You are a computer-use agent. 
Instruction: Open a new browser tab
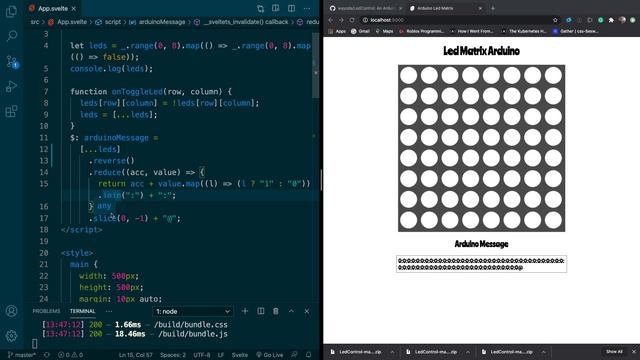pyautogui.click(x=493, y=8)
